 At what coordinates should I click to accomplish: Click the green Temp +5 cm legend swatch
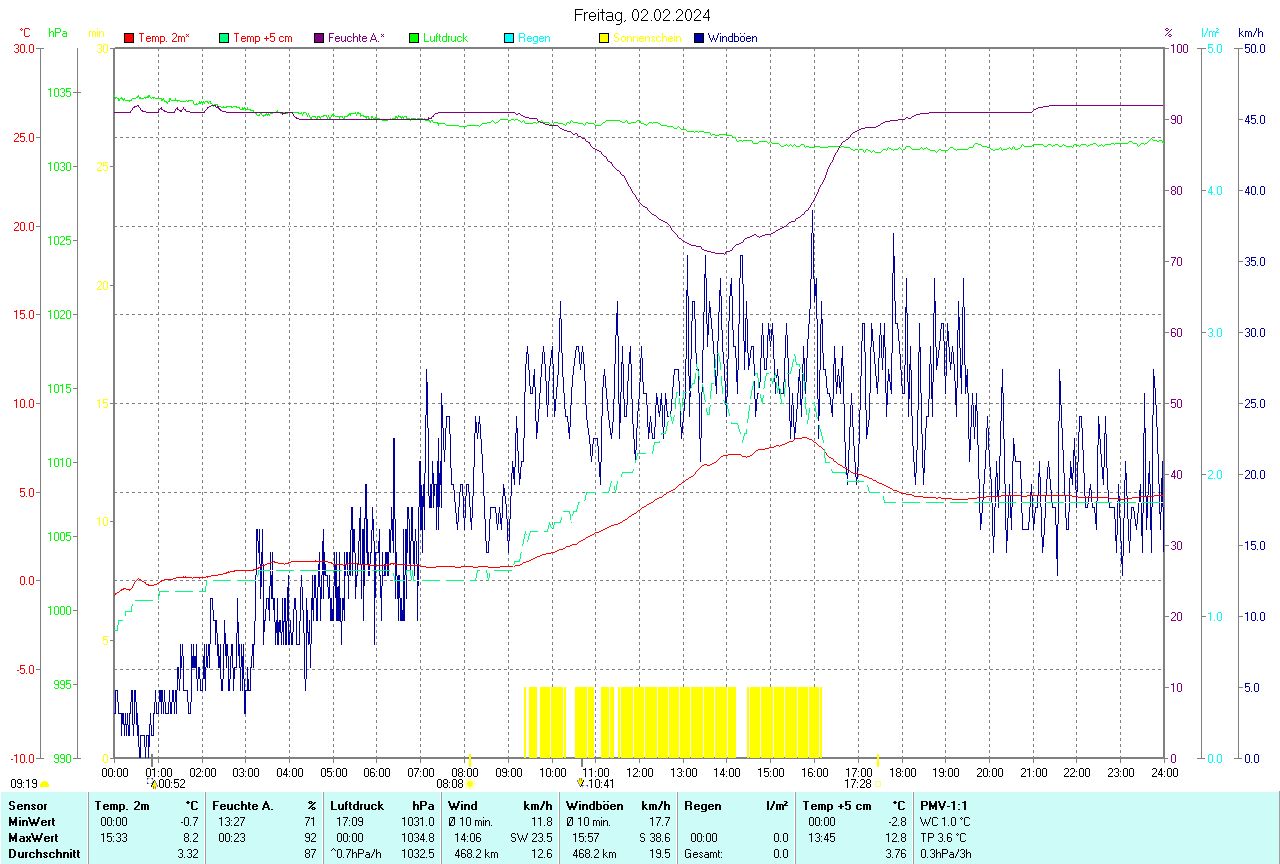pos(224,38)
